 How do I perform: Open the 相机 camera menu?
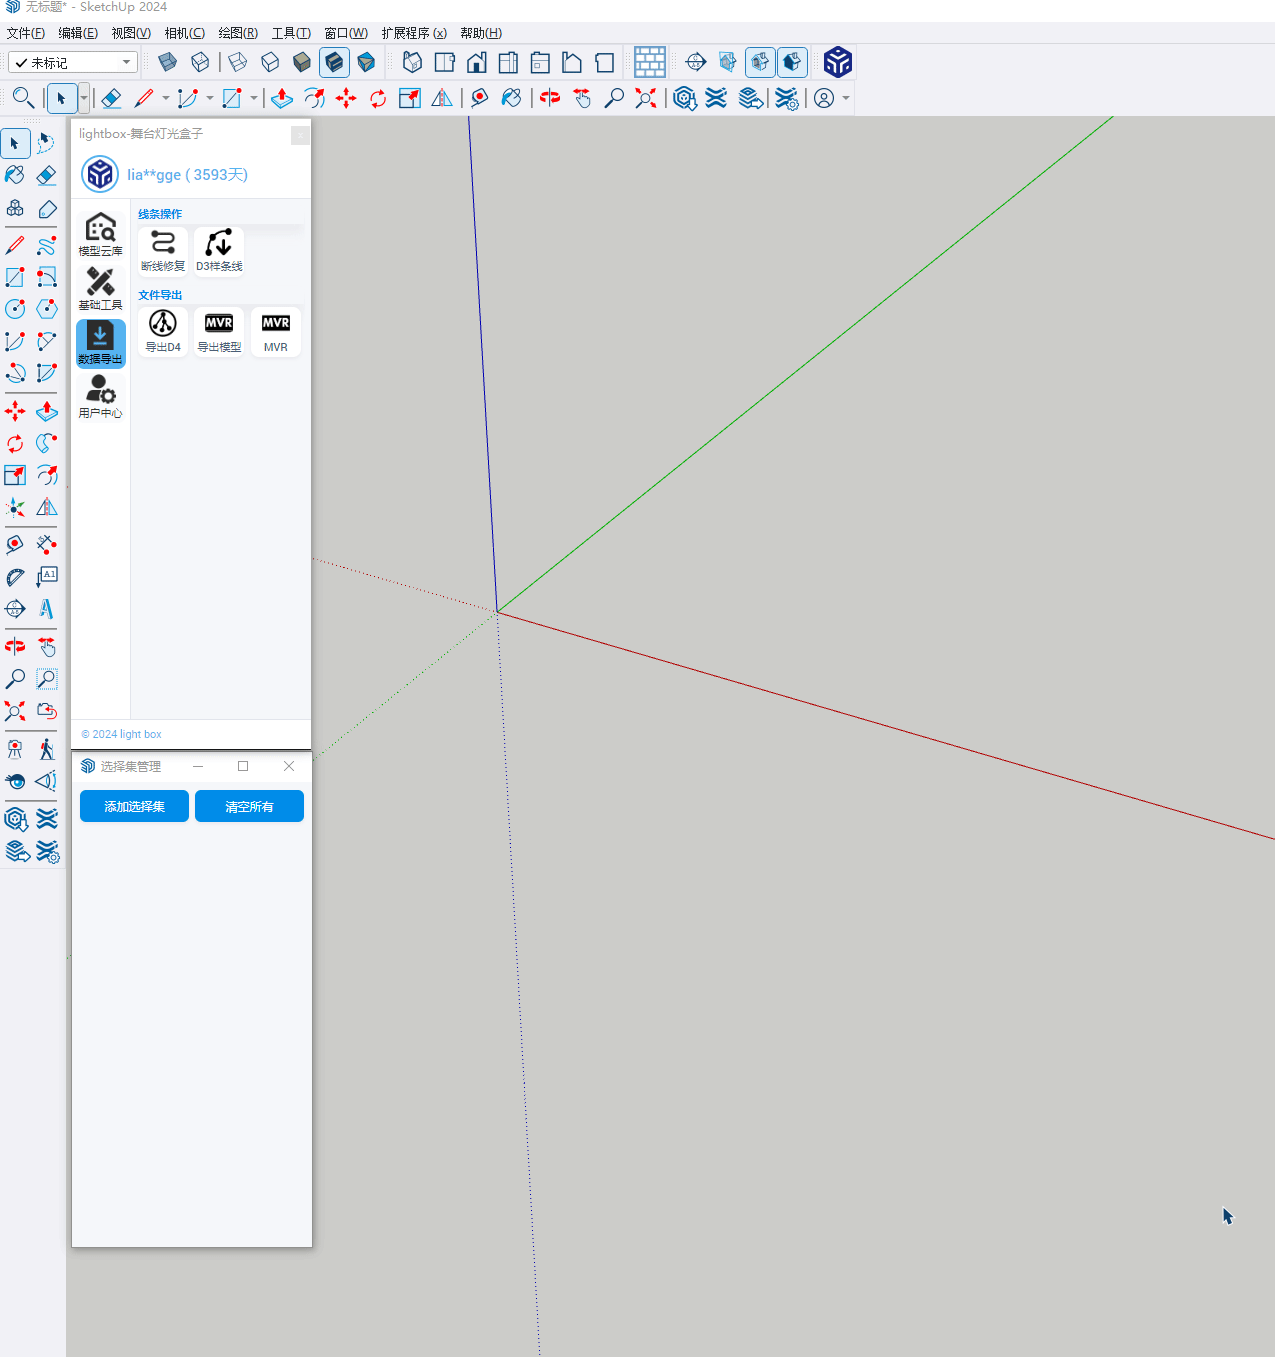point(184,33)
